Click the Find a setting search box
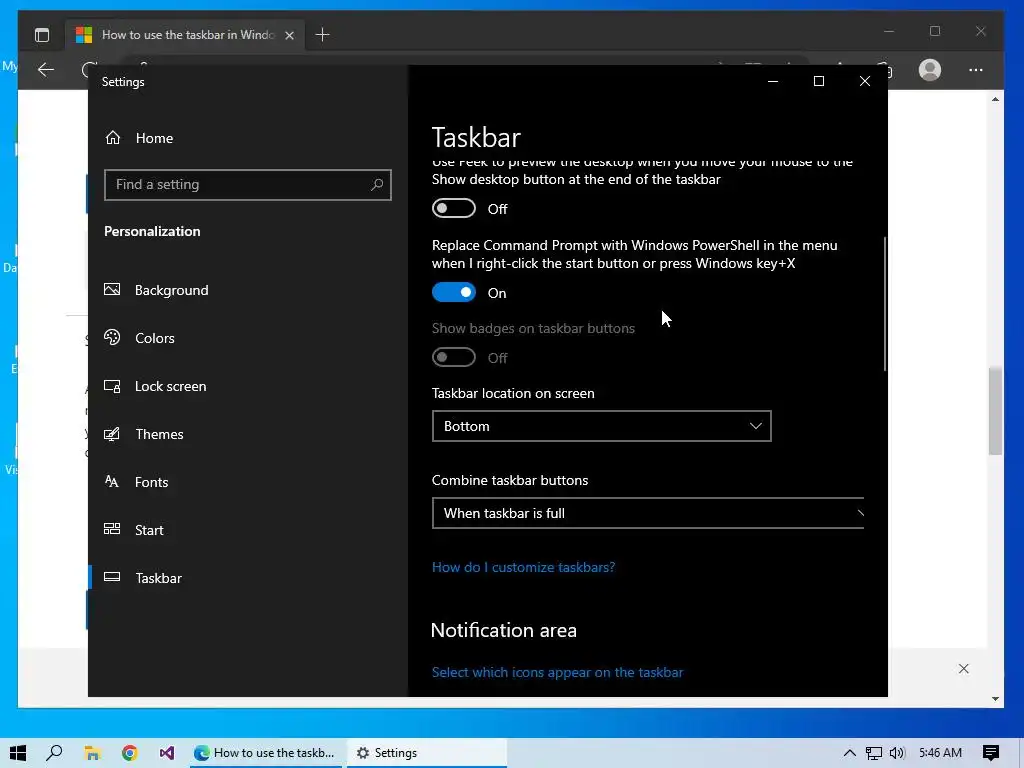This screenshot has height=768, width=1024. click(248, 185)
